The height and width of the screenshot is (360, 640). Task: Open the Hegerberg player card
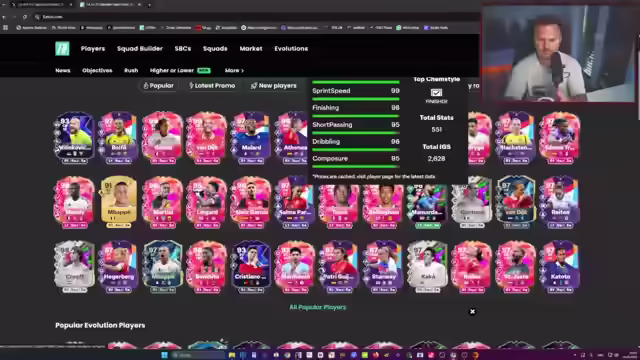[119, 267]
